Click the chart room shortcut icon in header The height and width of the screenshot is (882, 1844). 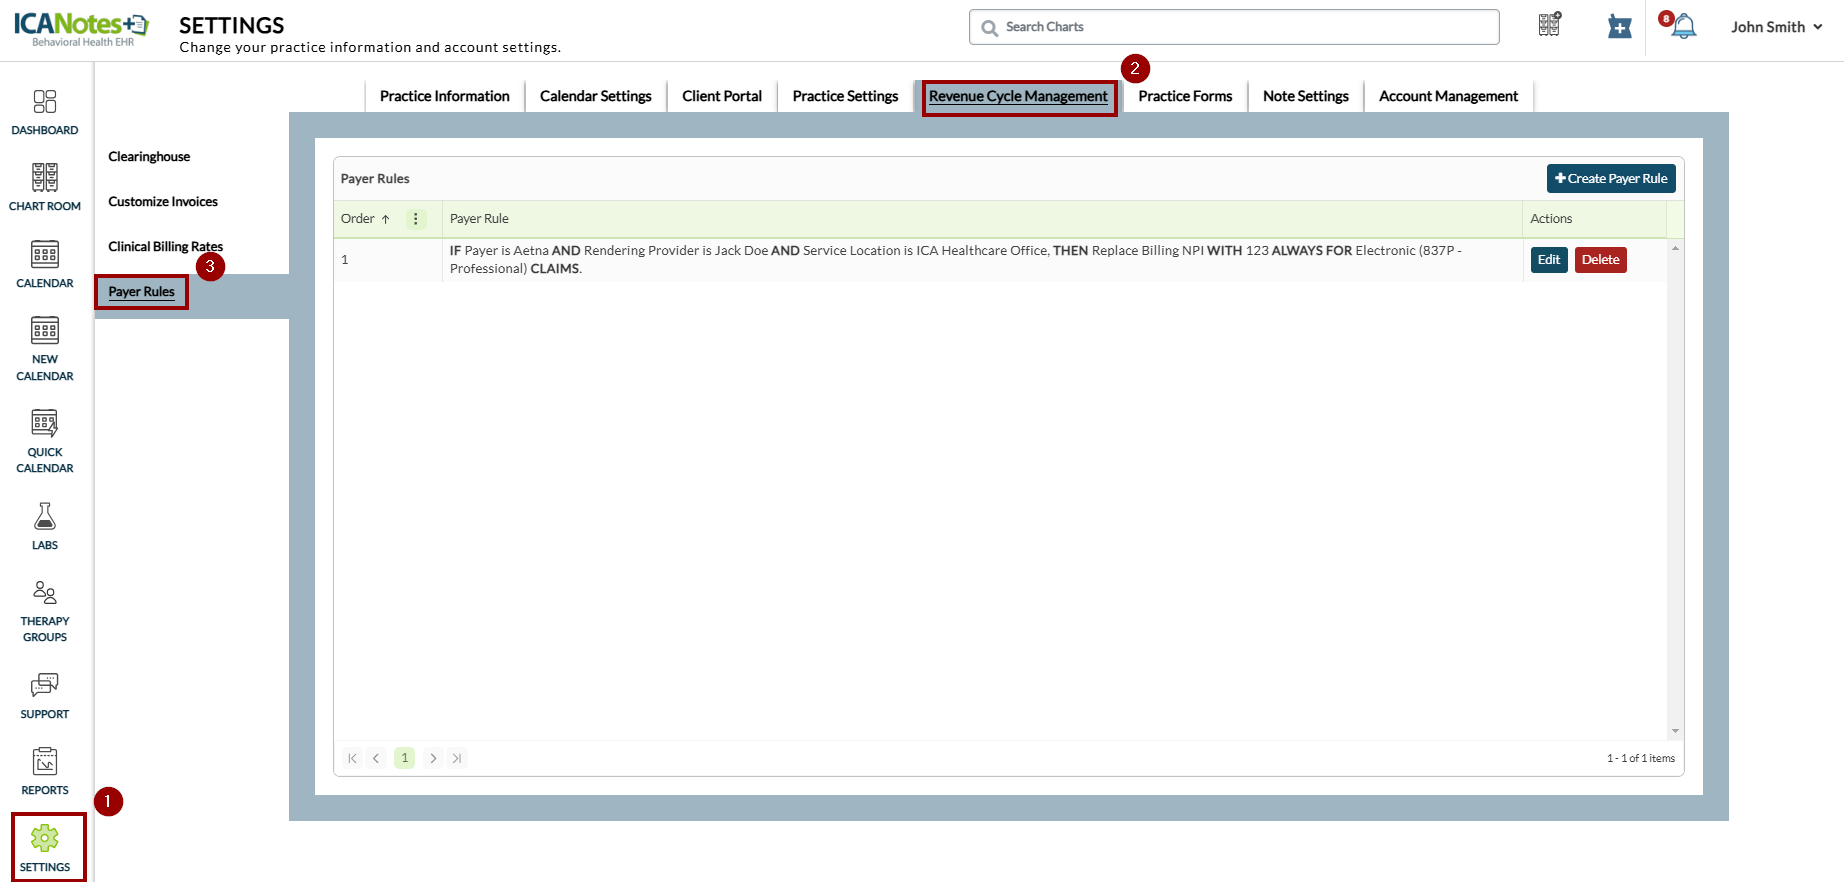pyautogui.click(x=1550, y=25)
